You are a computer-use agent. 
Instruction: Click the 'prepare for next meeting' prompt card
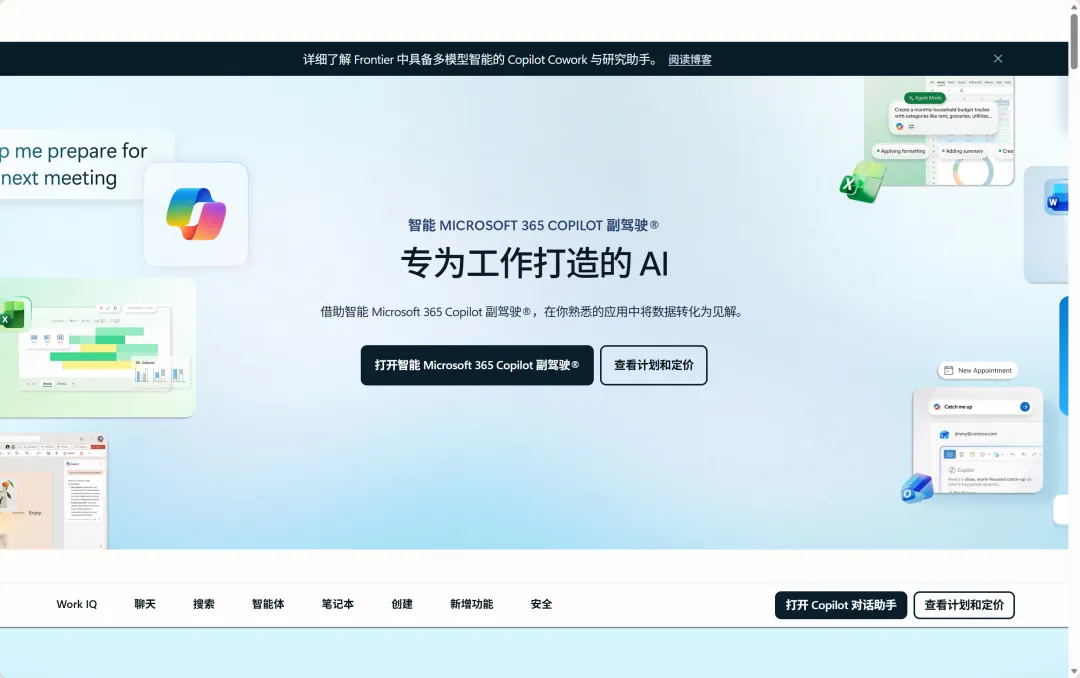coord(87,165)
